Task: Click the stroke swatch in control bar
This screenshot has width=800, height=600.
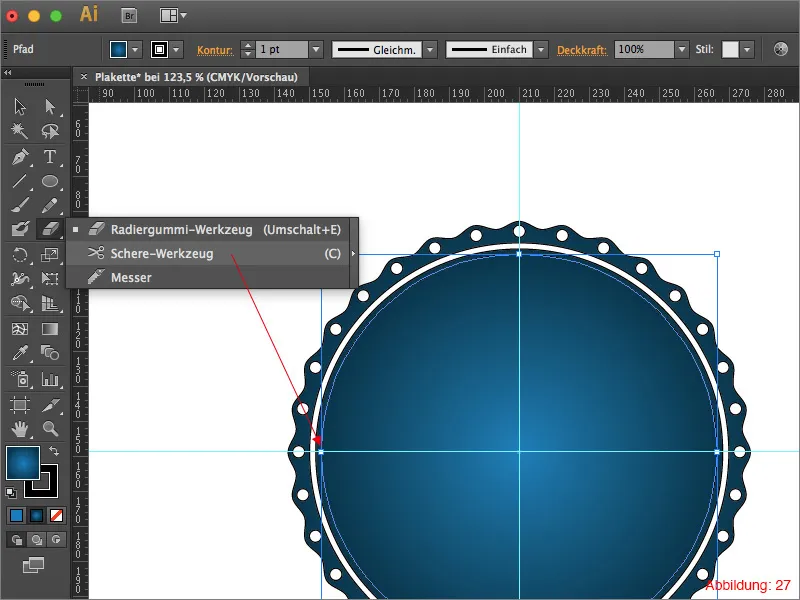Action: [x=159, y=49]
